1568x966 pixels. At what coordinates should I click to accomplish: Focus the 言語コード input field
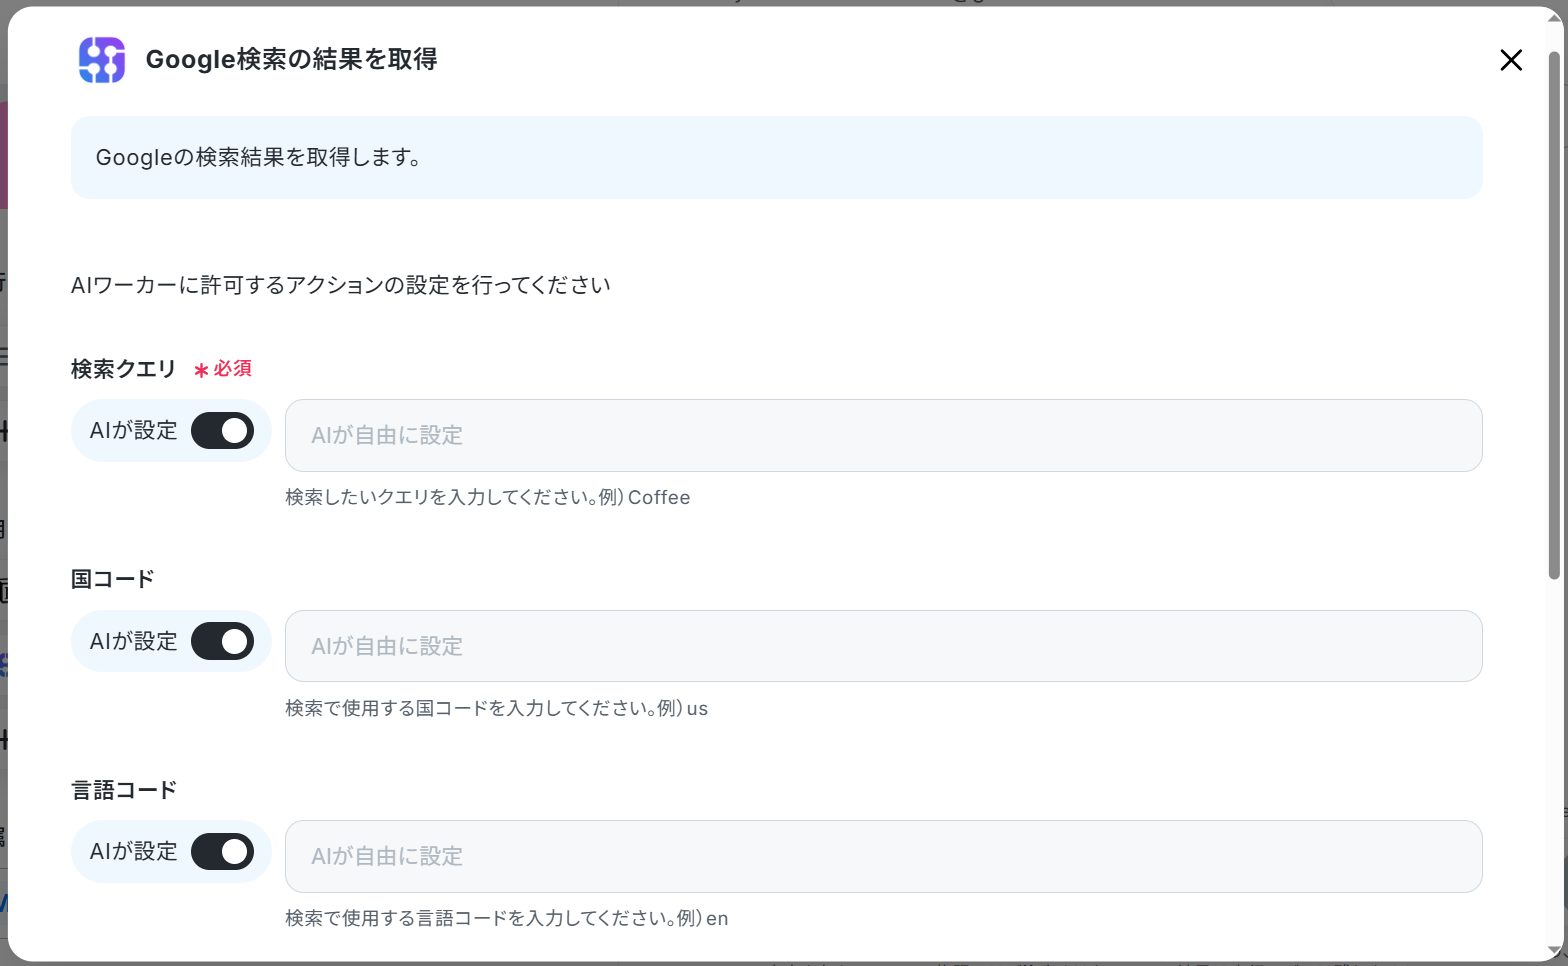coord(883,856)
